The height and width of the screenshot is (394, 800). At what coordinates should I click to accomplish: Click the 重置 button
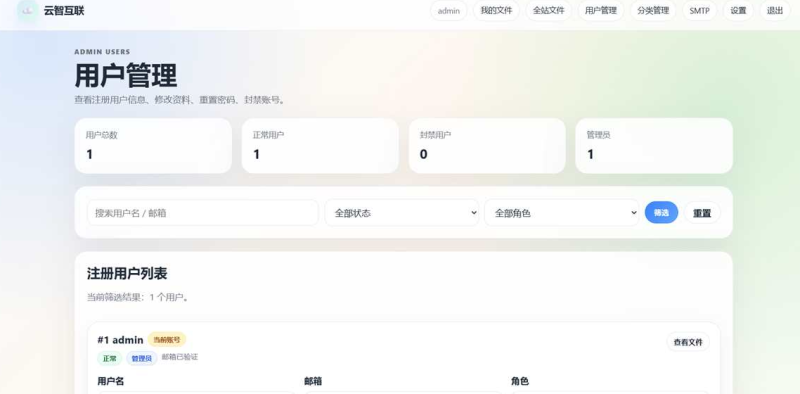pyautogui.click(x=702, y=213)
